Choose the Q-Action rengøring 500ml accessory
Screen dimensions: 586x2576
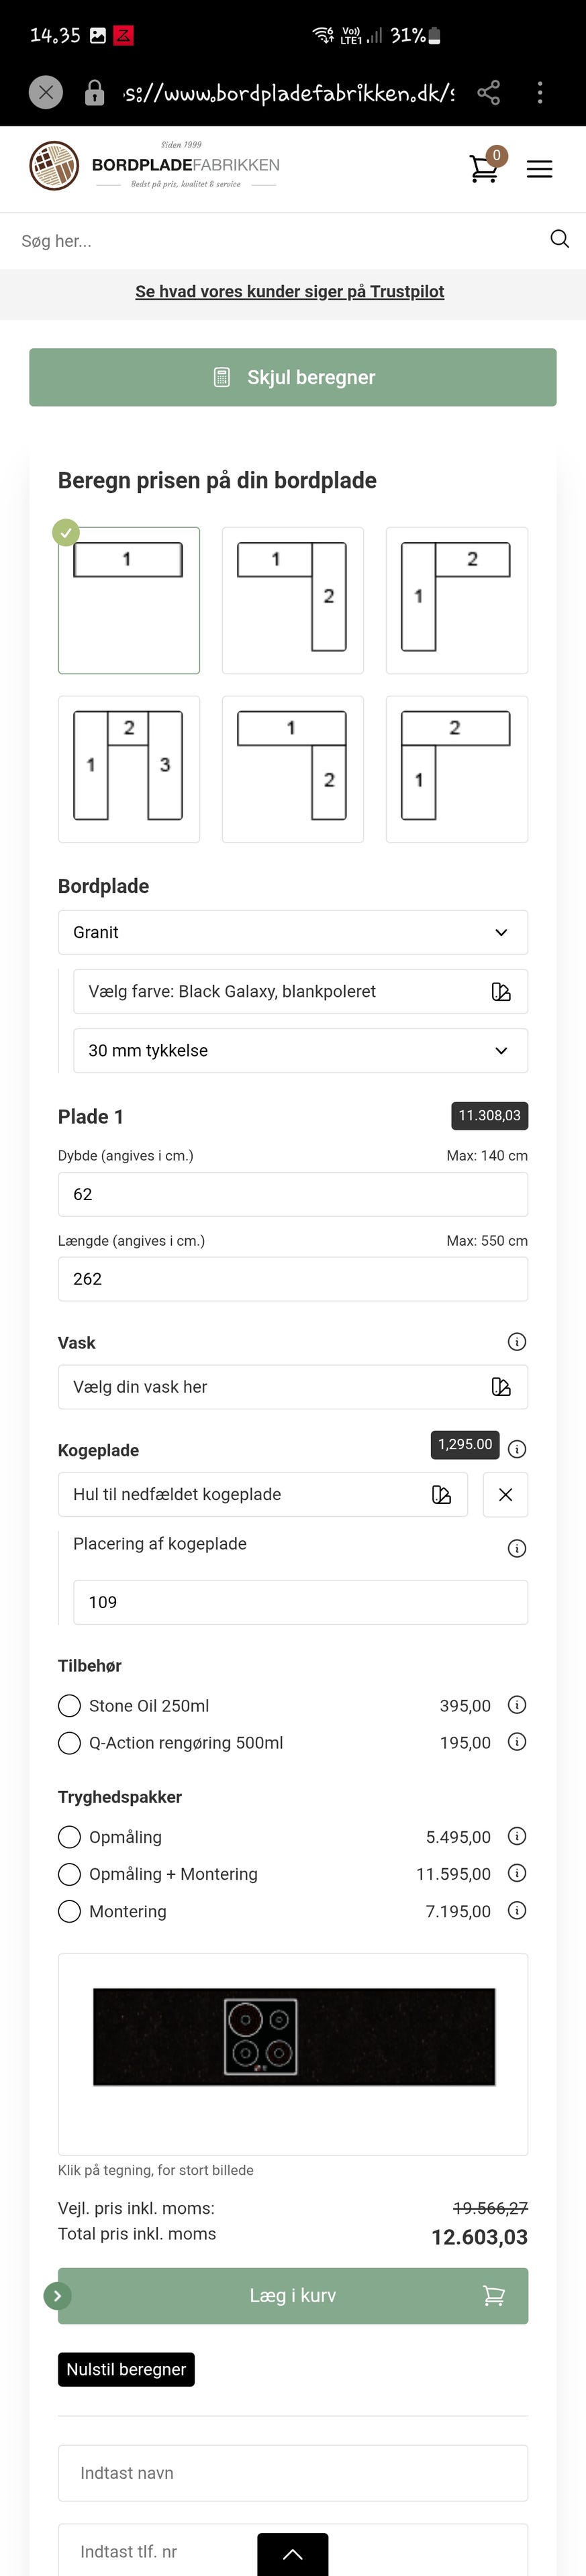coord(69,1743)
